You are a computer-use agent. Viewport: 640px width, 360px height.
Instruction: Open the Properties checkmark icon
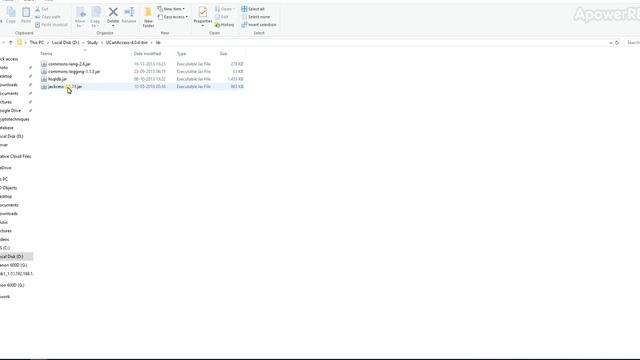pyautogui.click(x=203, y=12)
